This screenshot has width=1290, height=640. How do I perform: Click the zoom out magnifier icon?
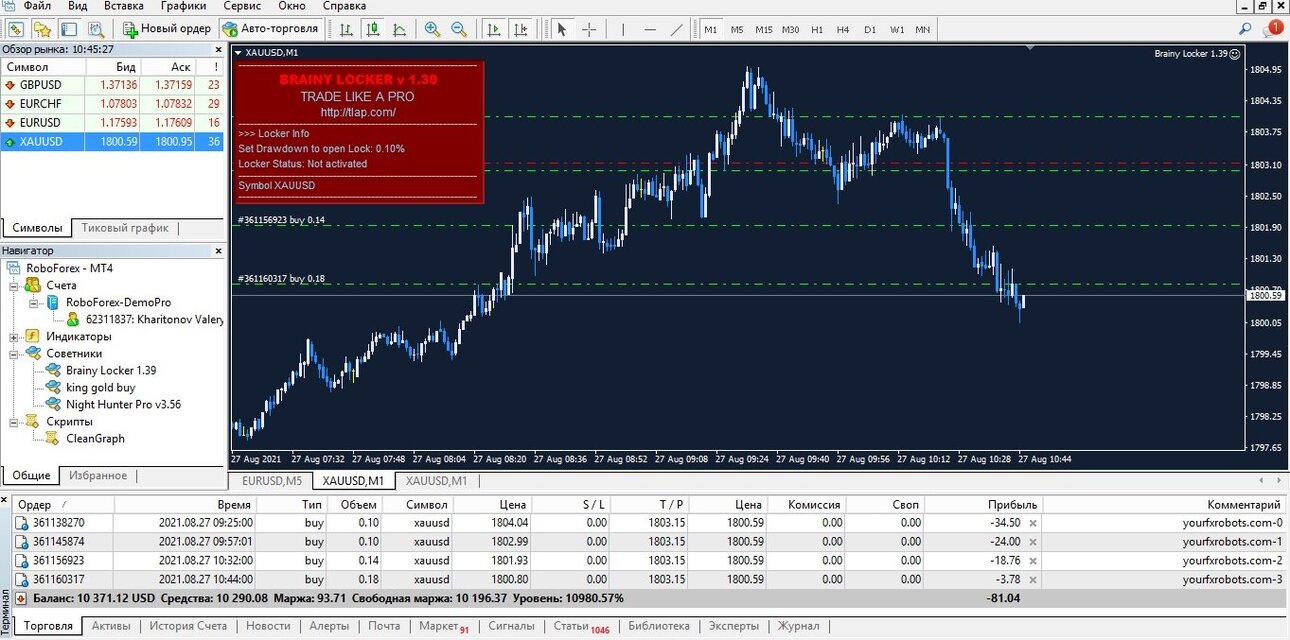459,29
